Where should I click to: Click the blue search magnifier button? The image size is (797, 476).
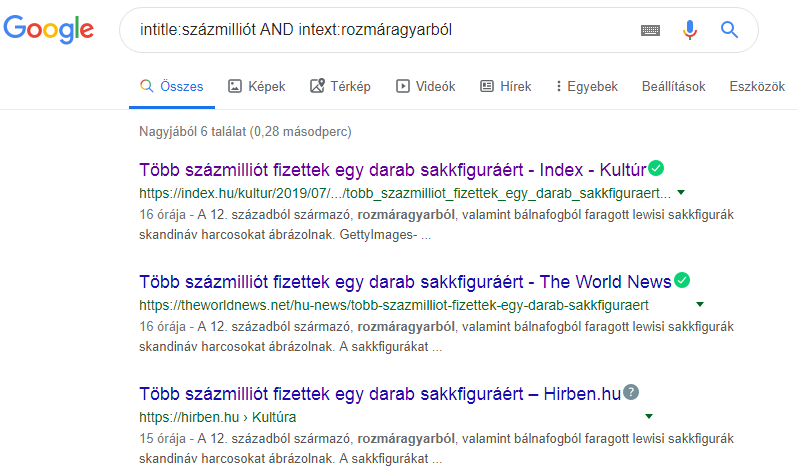[729, 30]
